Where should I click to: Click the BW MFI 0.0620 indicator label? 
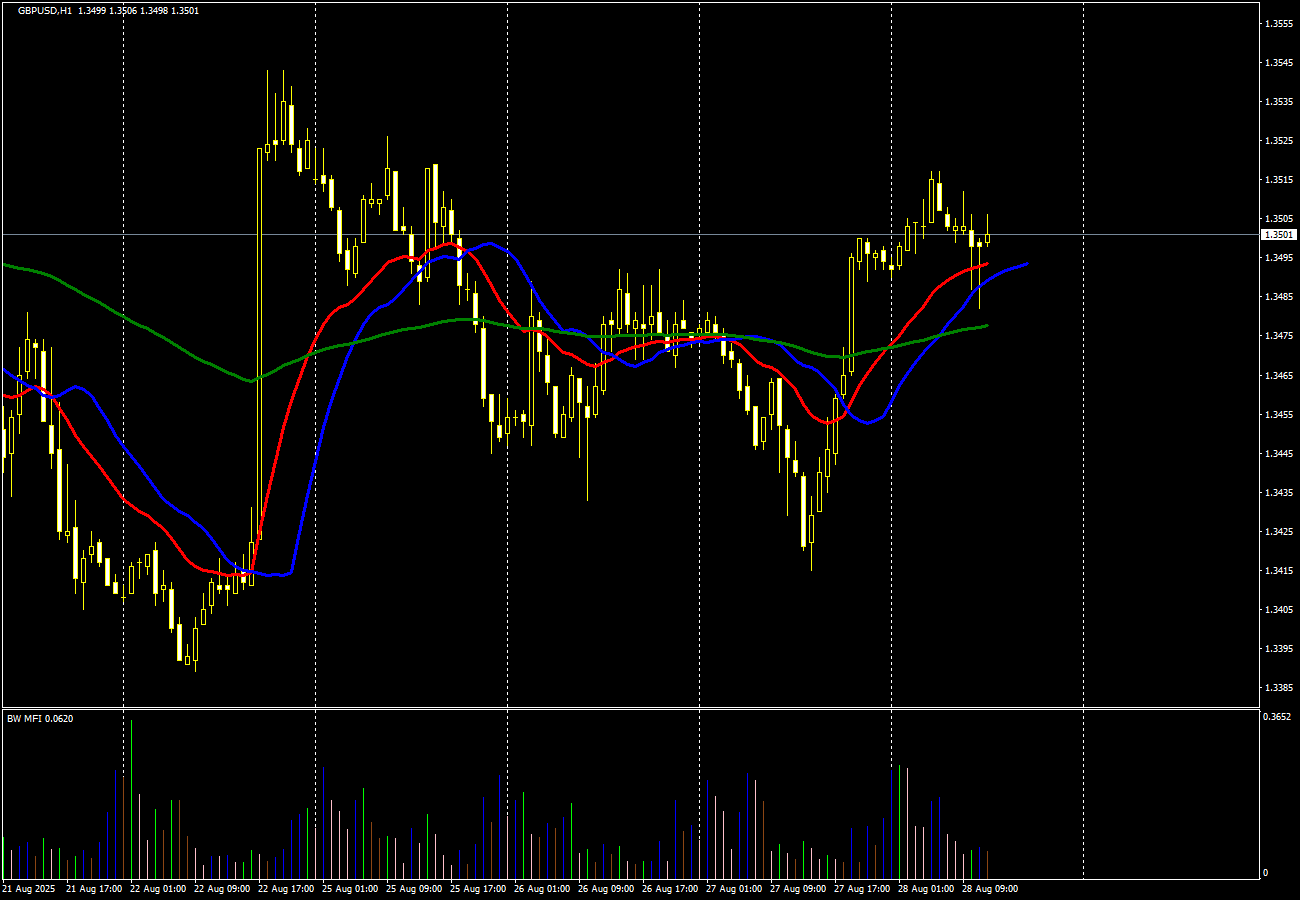coord(40,718)
